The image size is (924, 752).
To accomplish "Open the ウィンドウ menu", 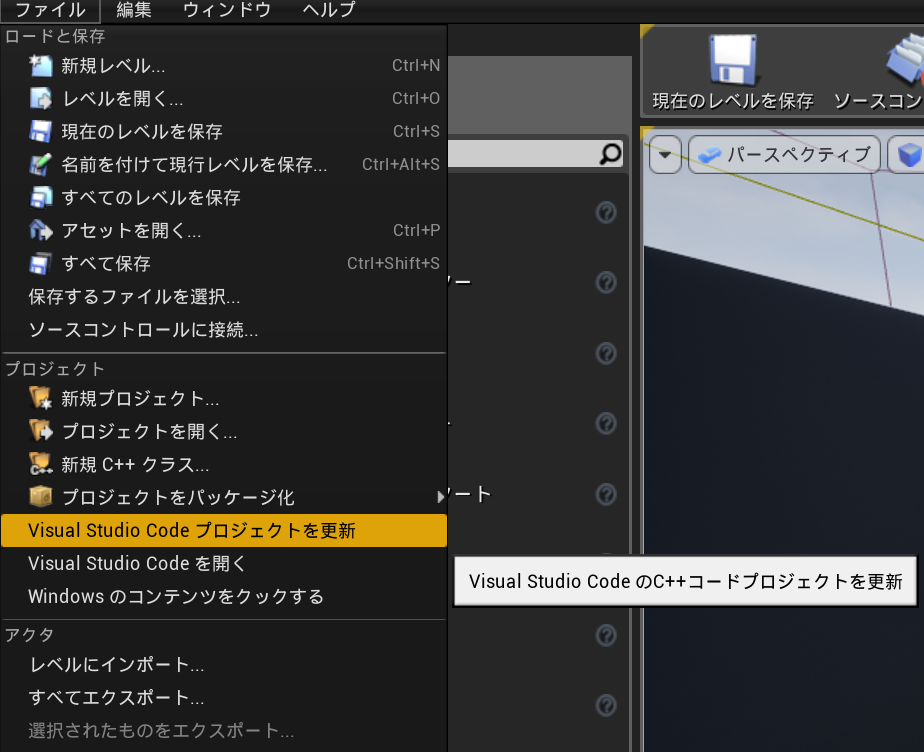I will pos(227,10).
